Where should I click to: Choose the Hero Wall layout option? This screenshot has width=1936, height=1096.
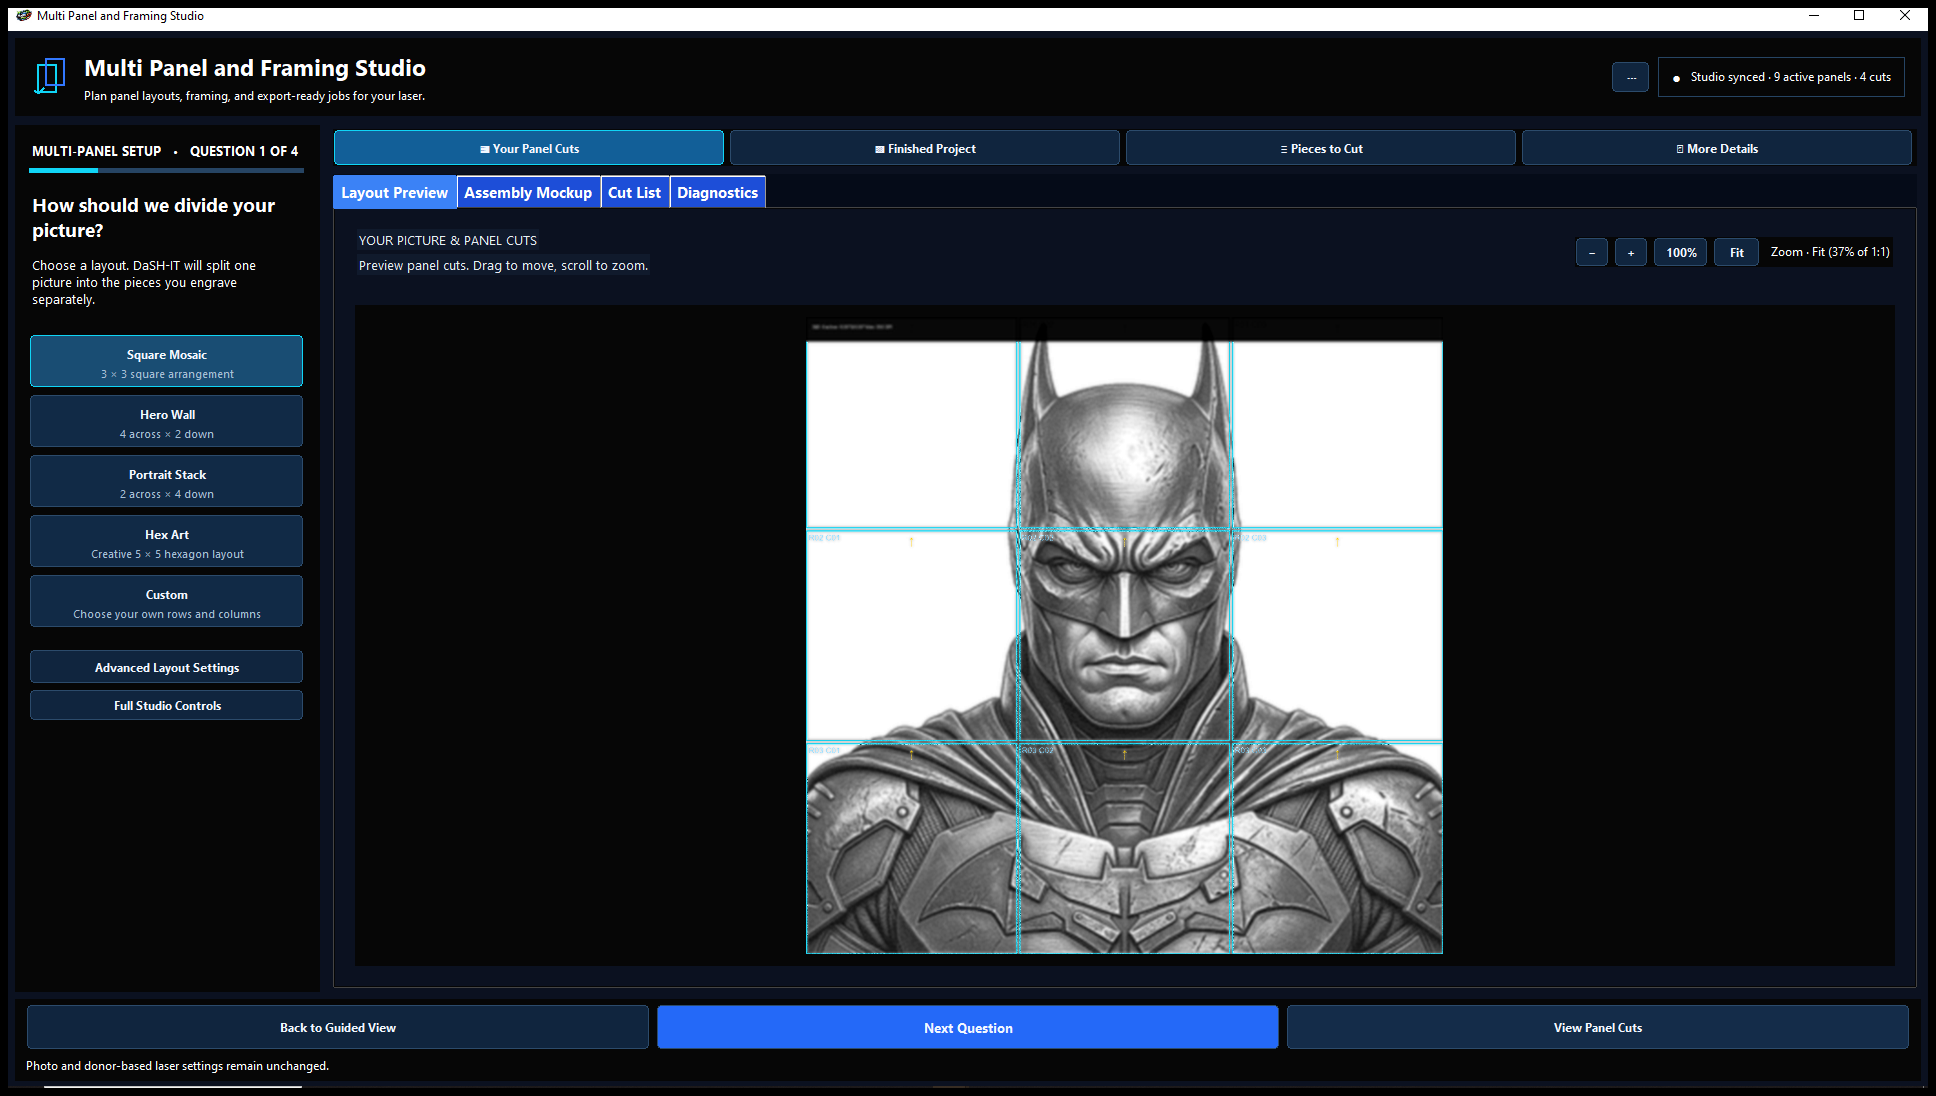pos(166,421)
